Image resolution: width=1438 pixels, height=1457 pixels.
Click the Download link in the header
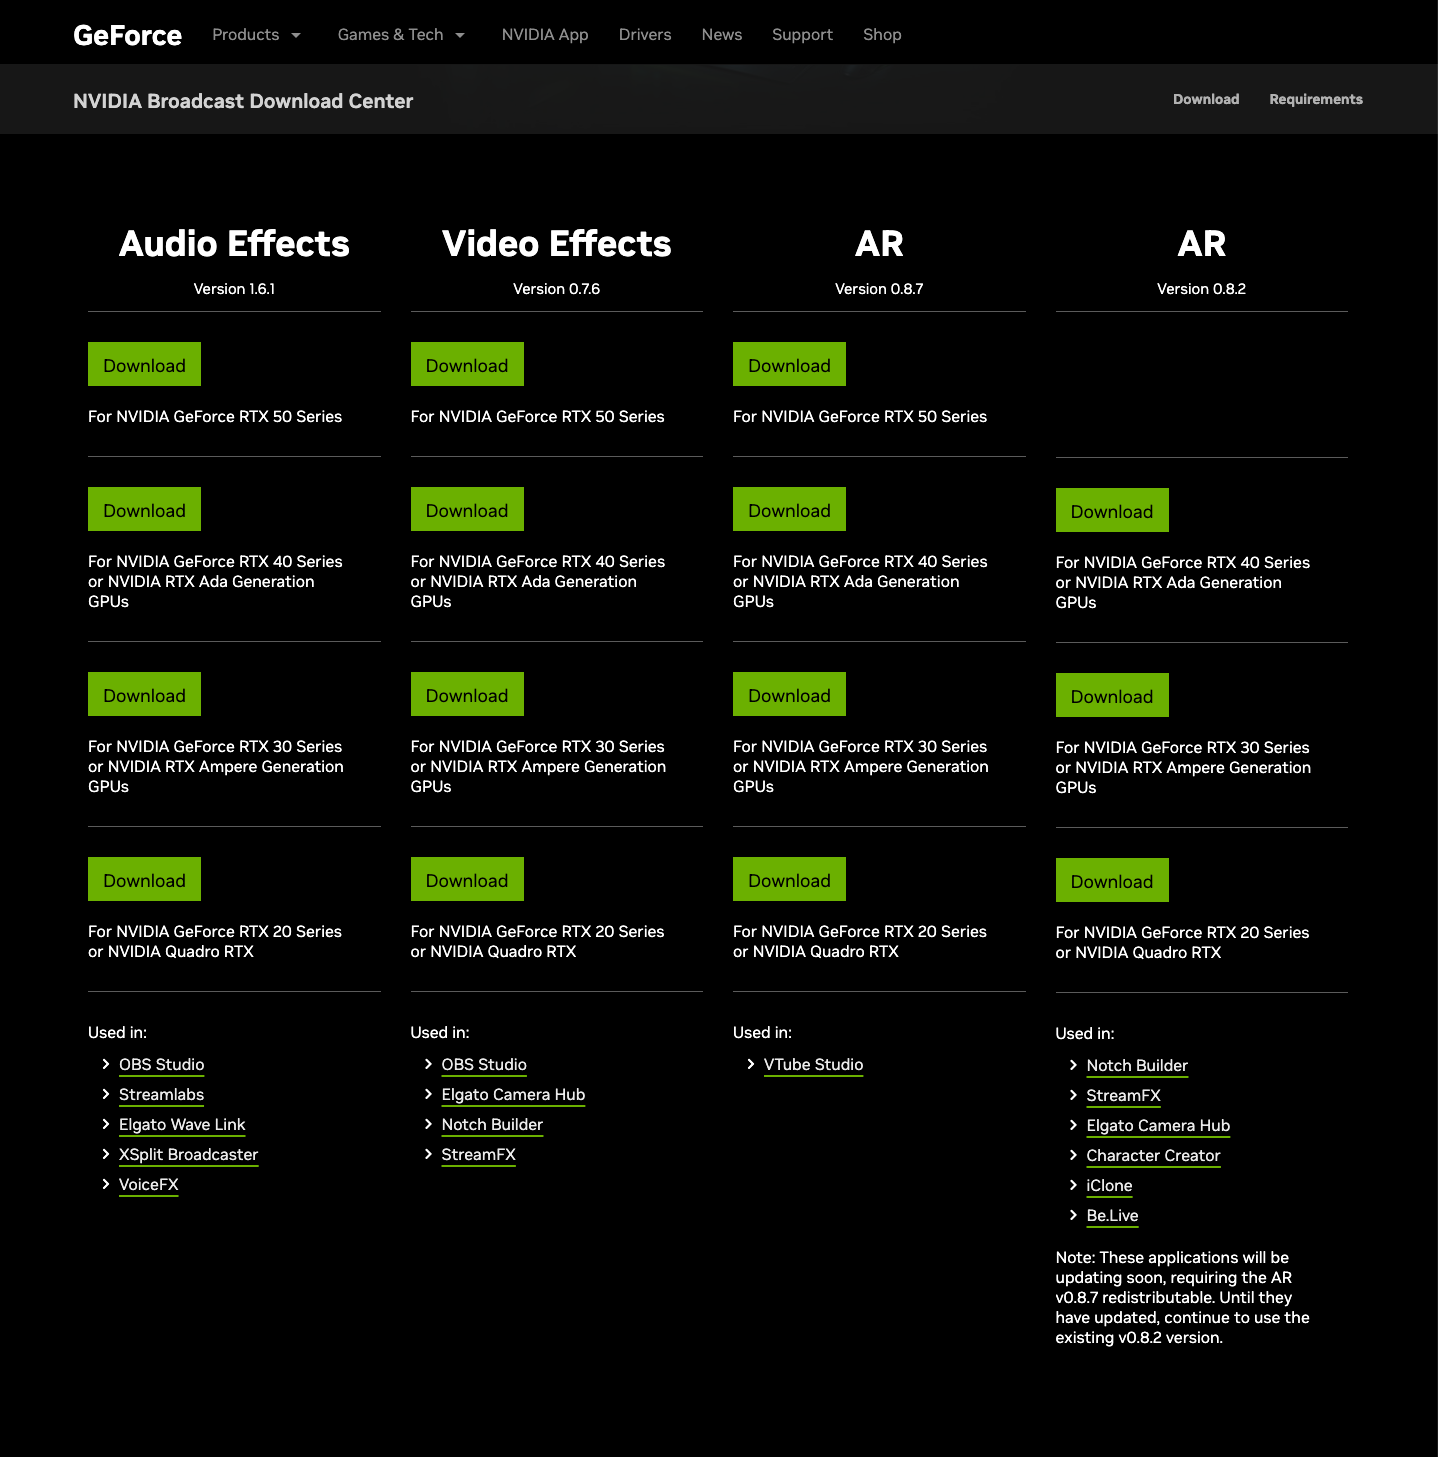[x=1205, y=99]
